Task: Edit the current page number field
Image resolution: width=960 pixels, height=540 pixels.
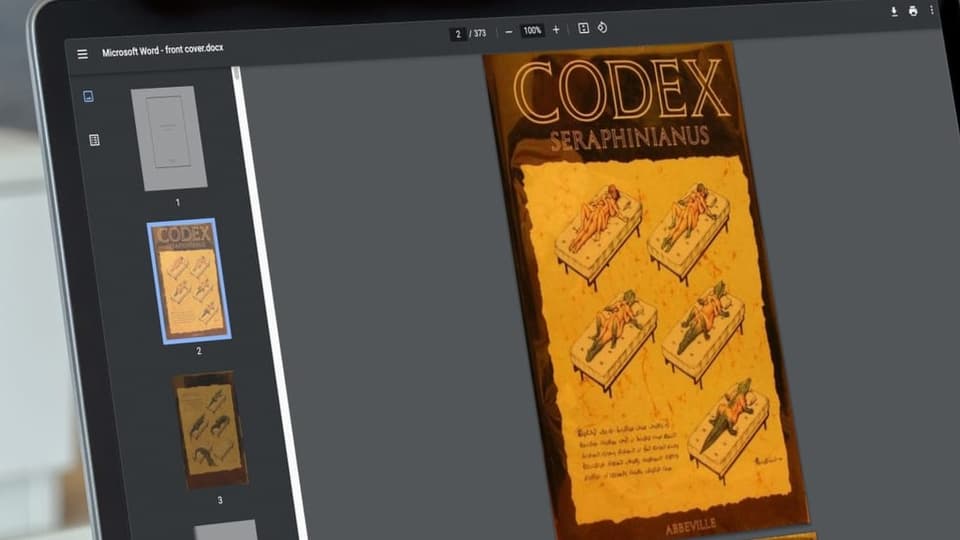Action: (457, 34)
